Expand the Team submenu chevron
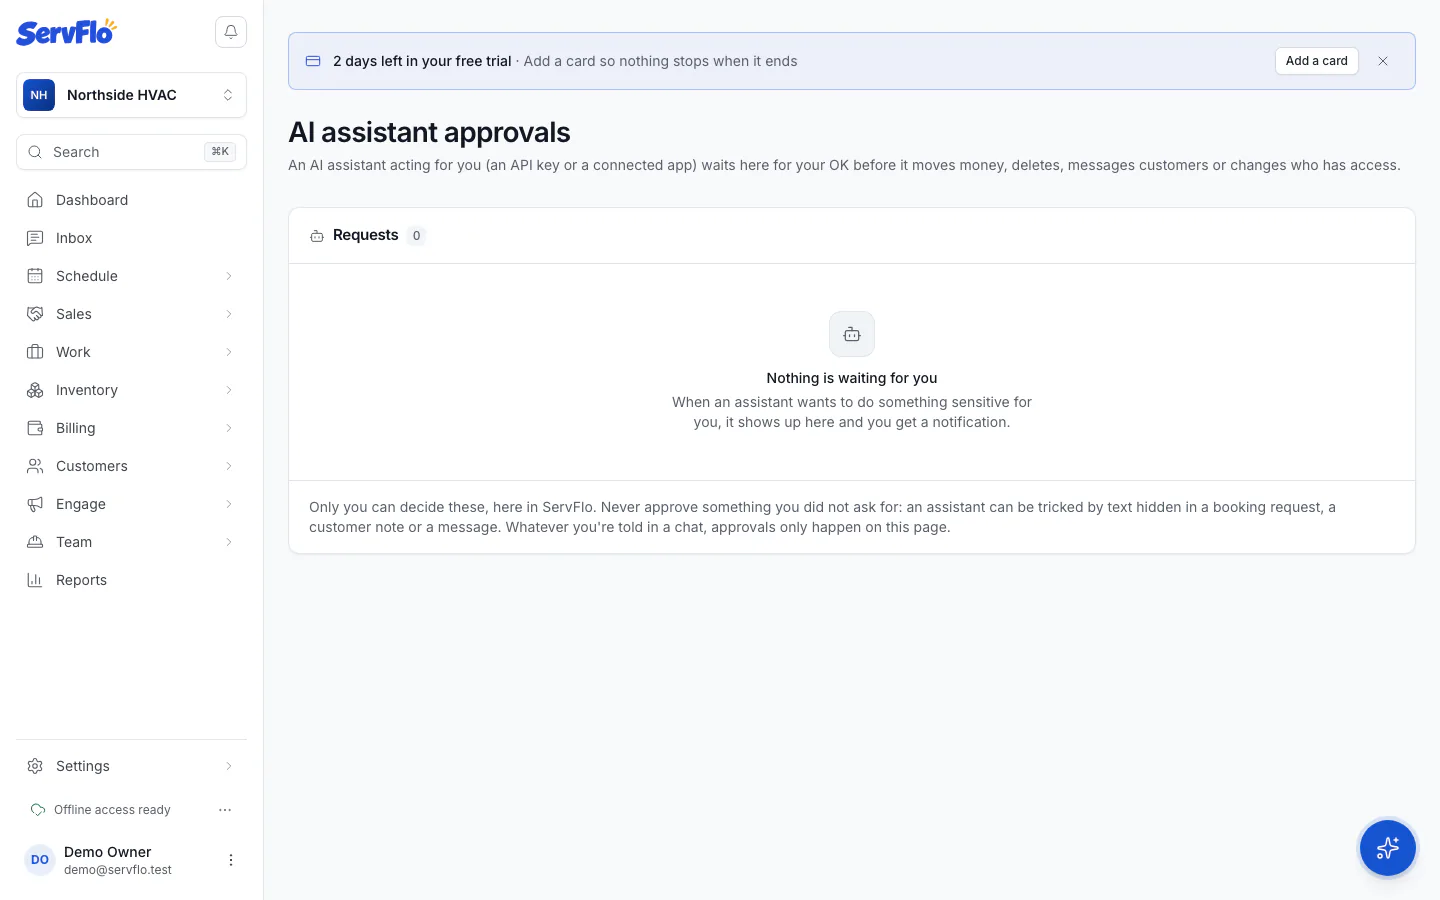The width and height of the screenshot is (1440, 900). [x=229, y=542]
